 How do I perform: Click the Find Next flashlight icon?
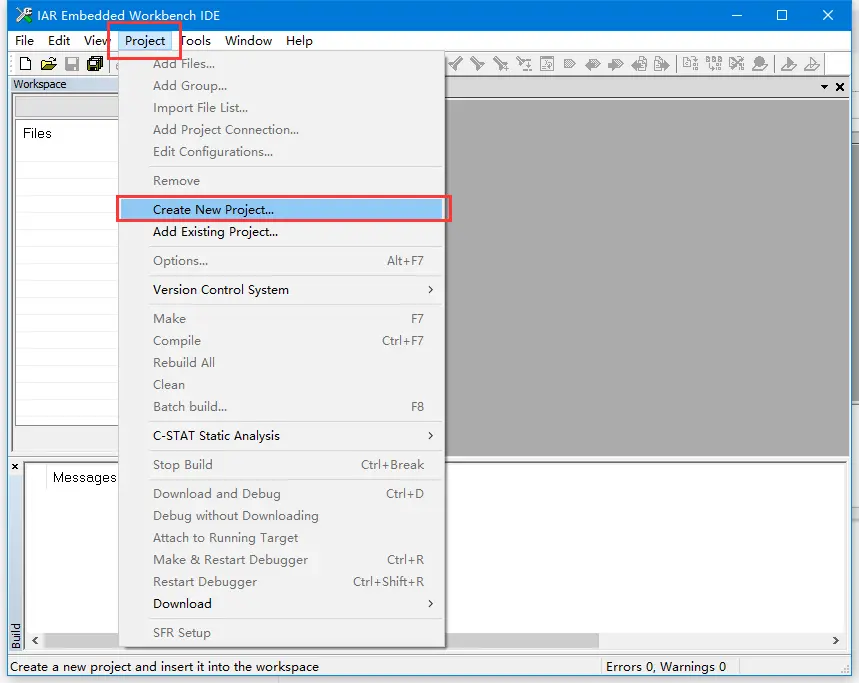[x=478, y=64]
